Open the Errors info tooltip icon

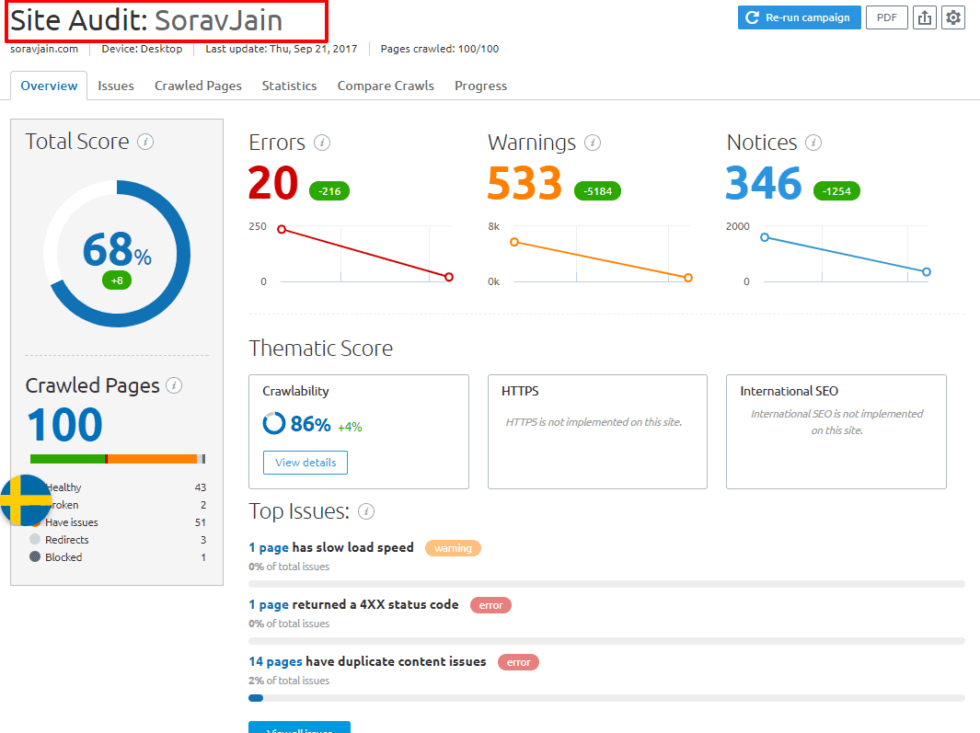(322, 142)
